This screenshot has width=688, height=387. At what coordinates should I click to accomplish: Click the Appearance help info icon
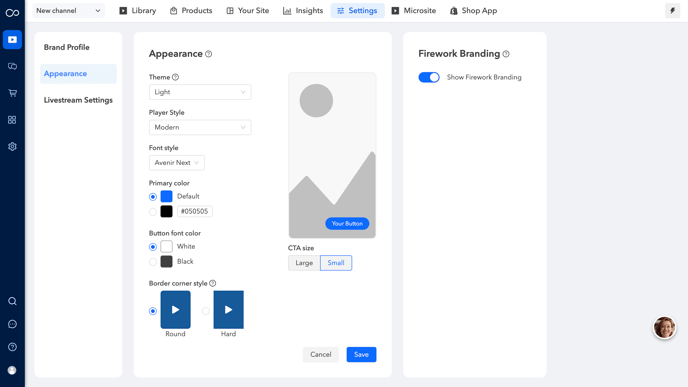[x=208, y=54]
